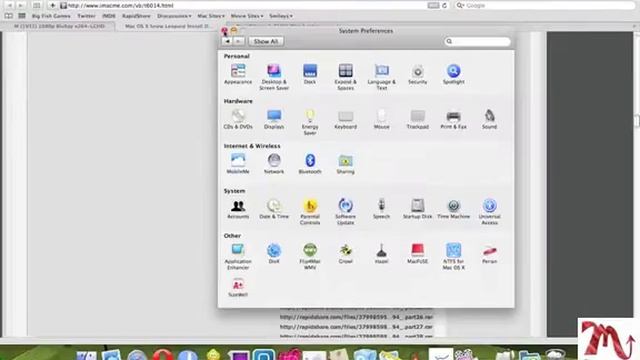Open the MobileMe preference pane

(238, 164)
